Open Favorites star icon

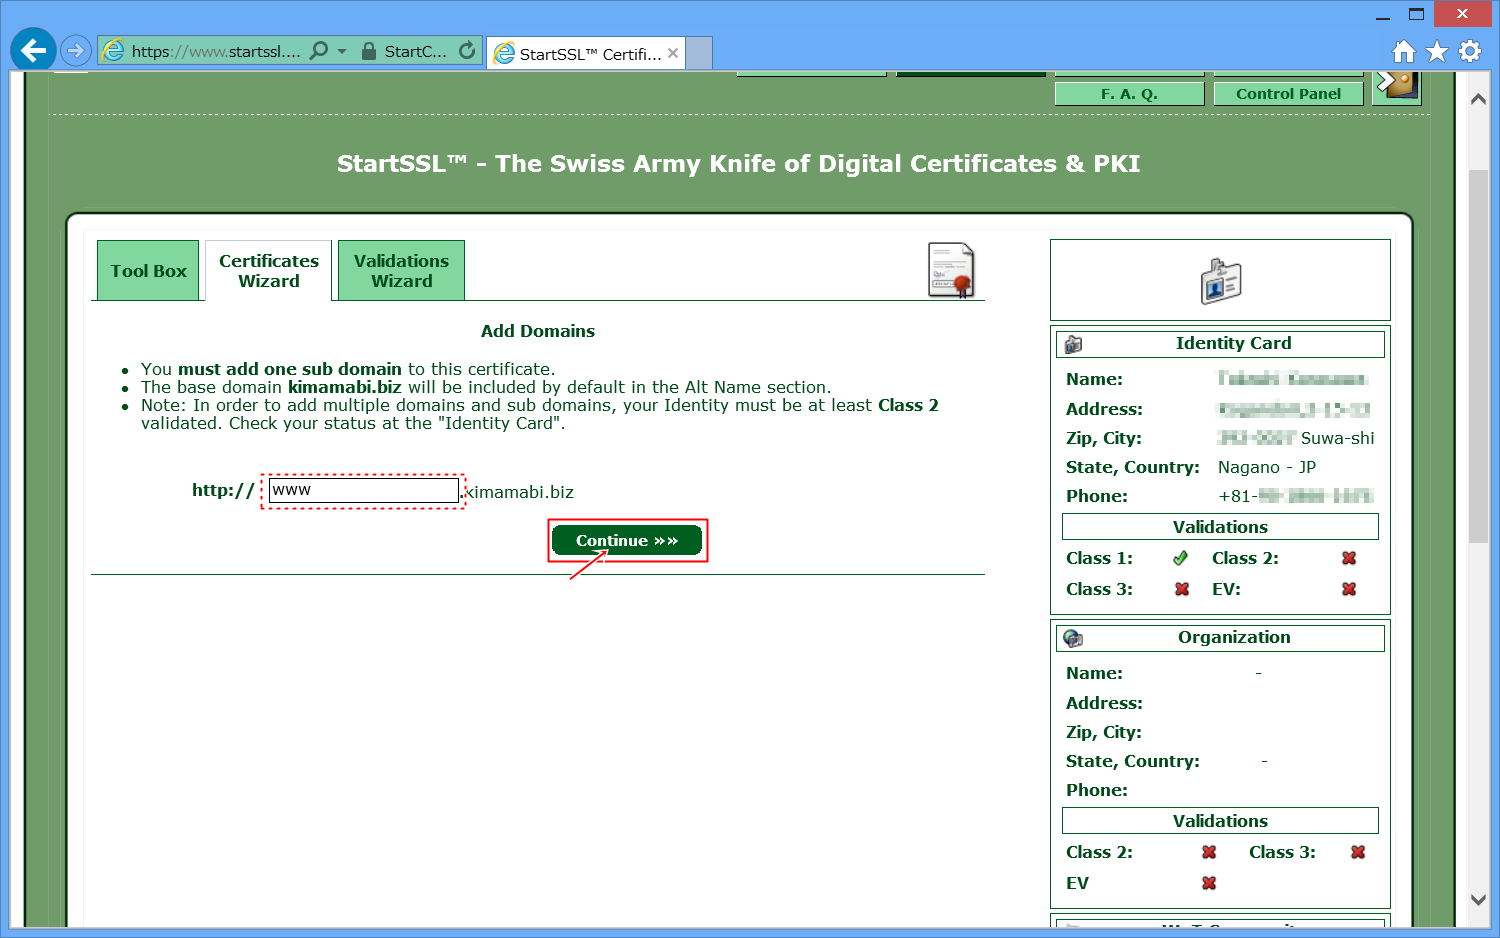(x=1437, y=51)
